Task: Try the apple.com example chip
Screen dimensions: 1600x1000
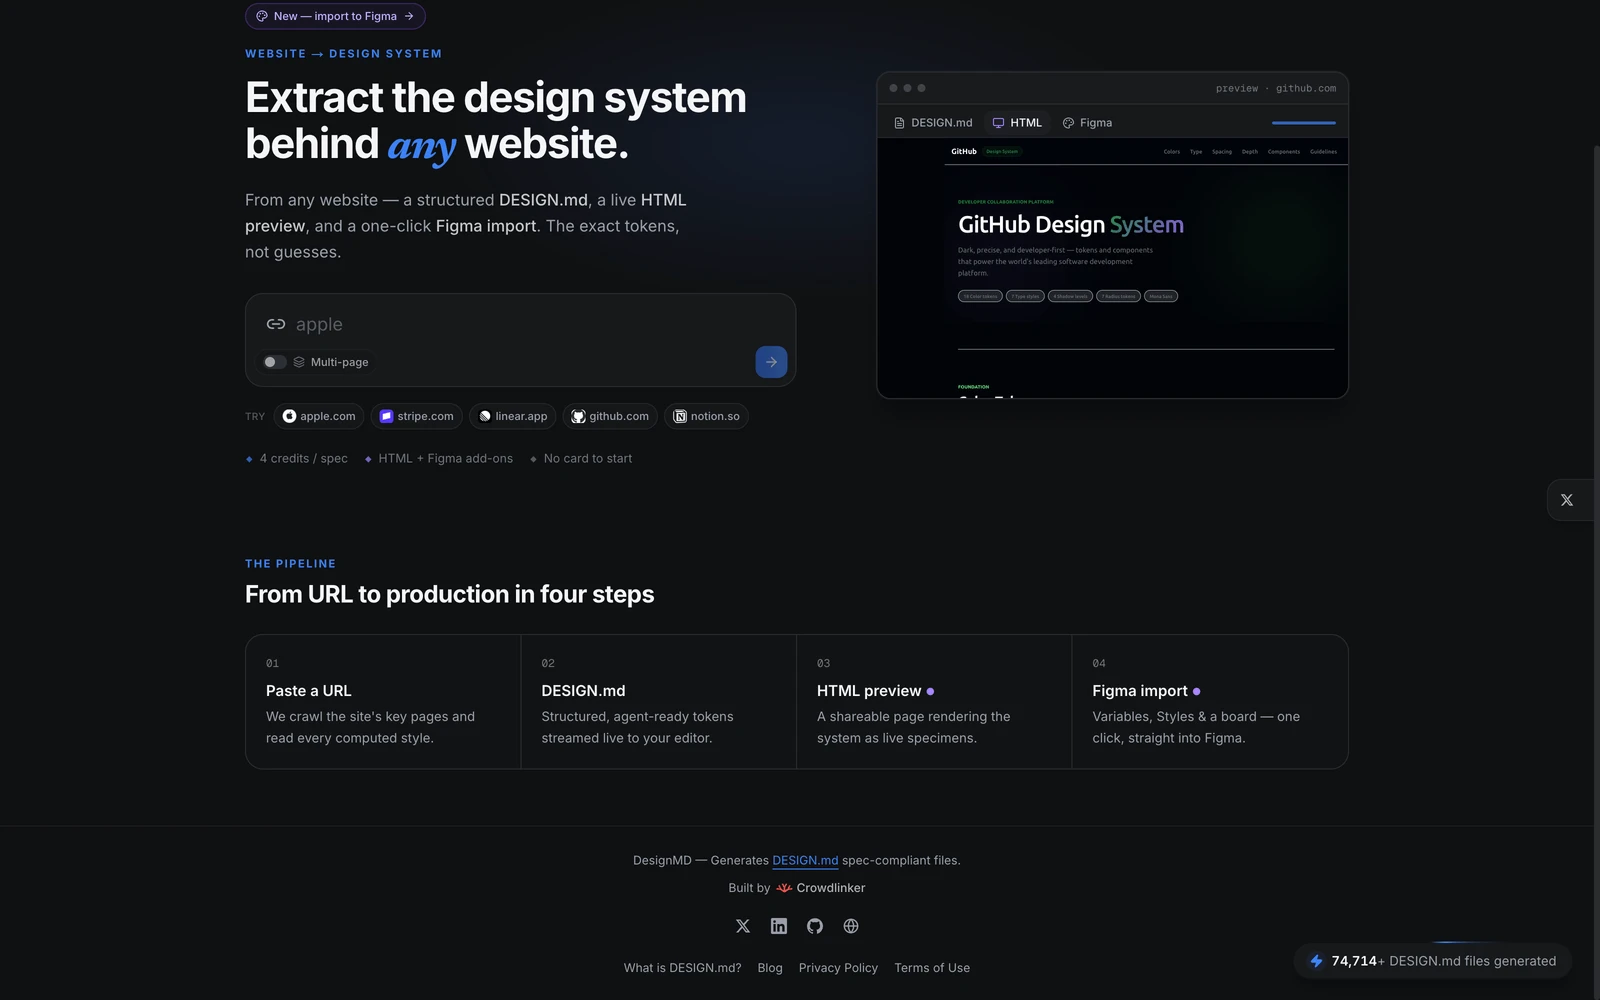Action: tap(319, 416)
